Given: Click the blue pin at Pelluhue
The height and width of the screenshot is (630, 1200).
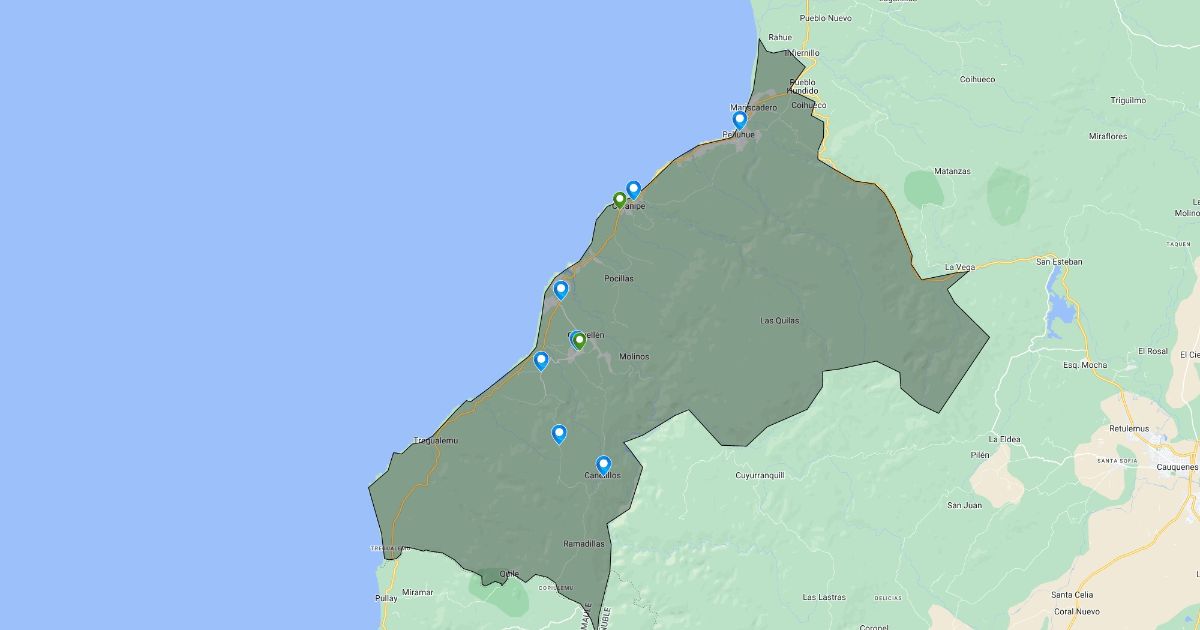Looking at the screenshot, I should [x=740, y=120].
